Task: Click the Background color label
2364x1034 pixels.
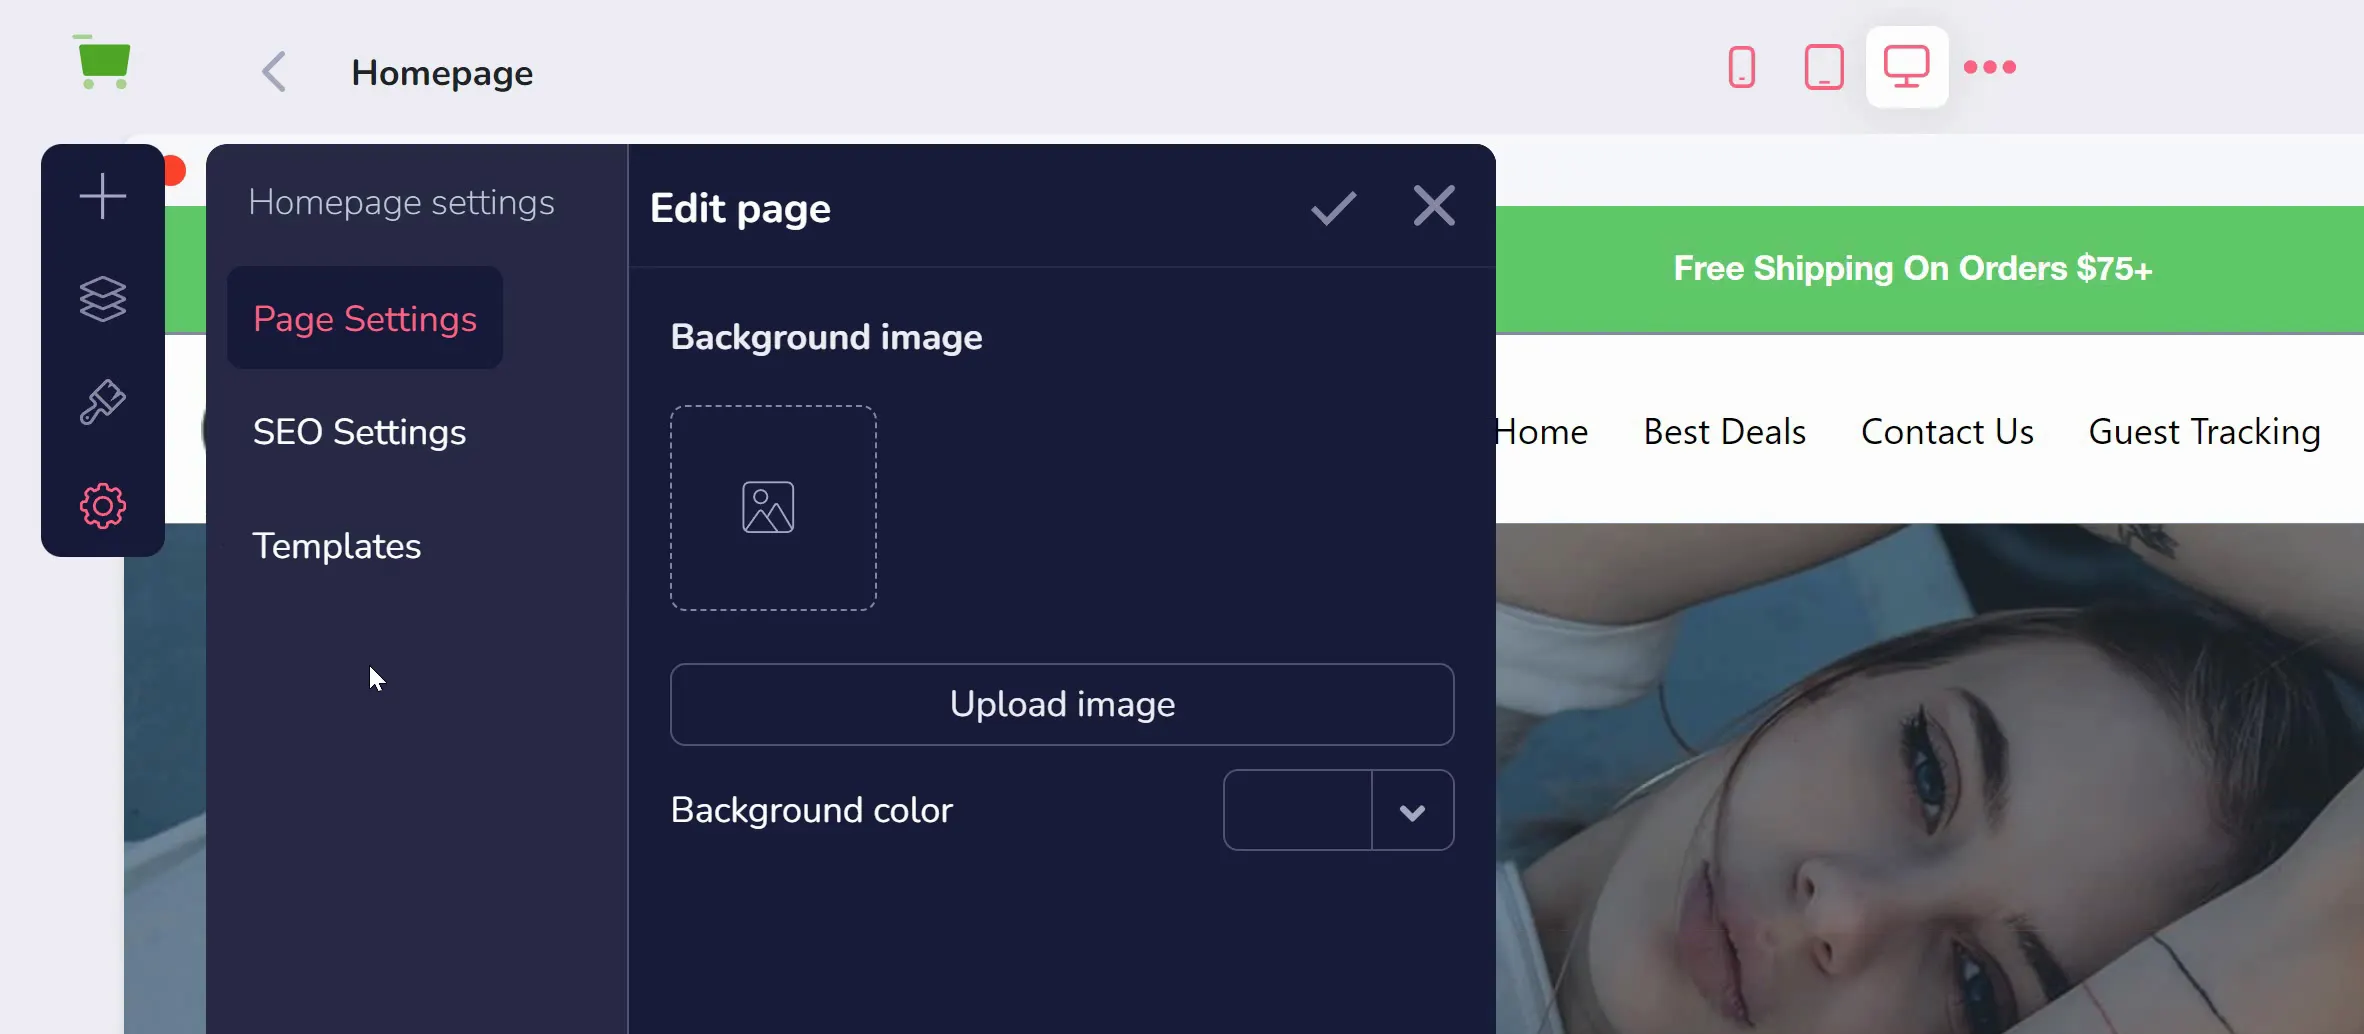Action: 812,810
